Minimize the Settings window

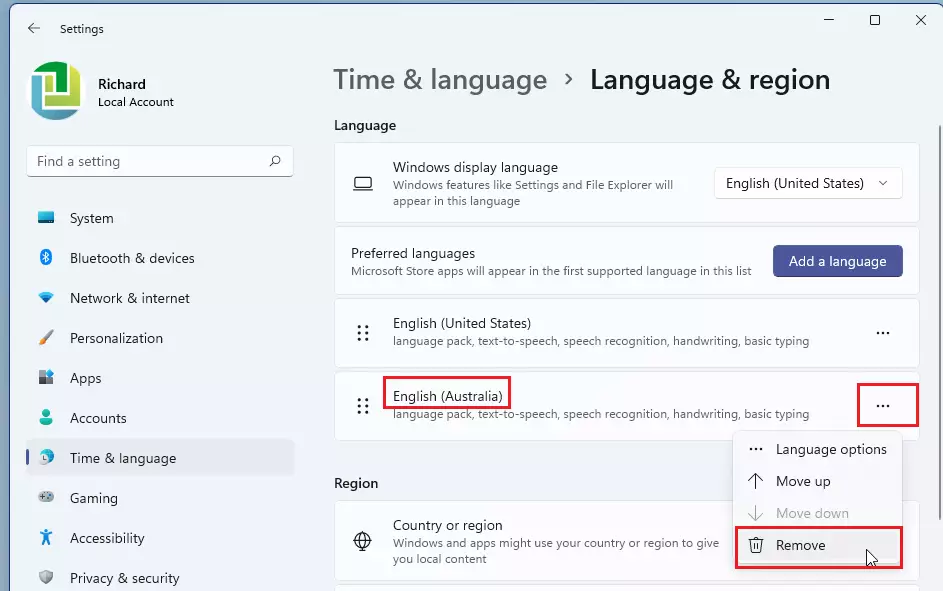click(x=829, y=20)
